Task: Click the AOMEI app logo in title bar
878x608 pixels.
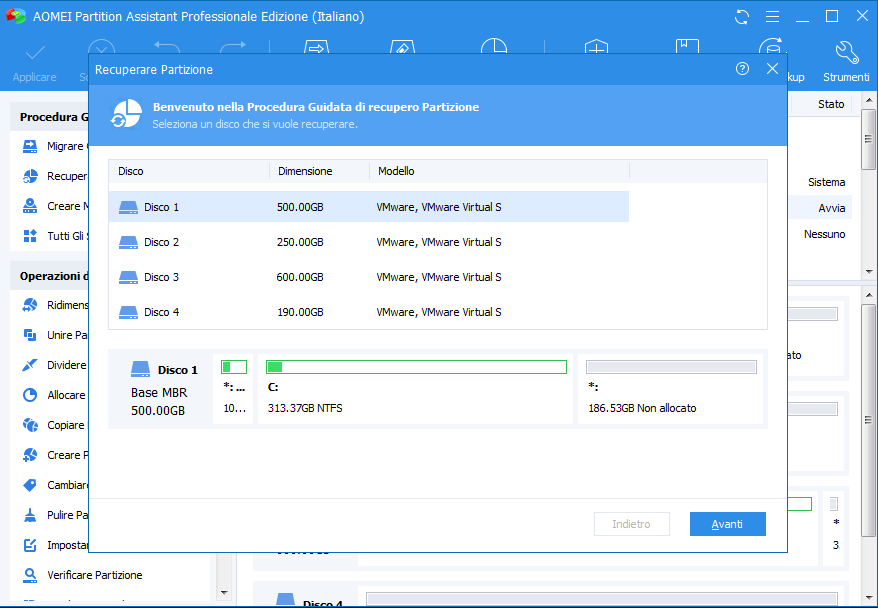Action: click(x=16, y=16)
